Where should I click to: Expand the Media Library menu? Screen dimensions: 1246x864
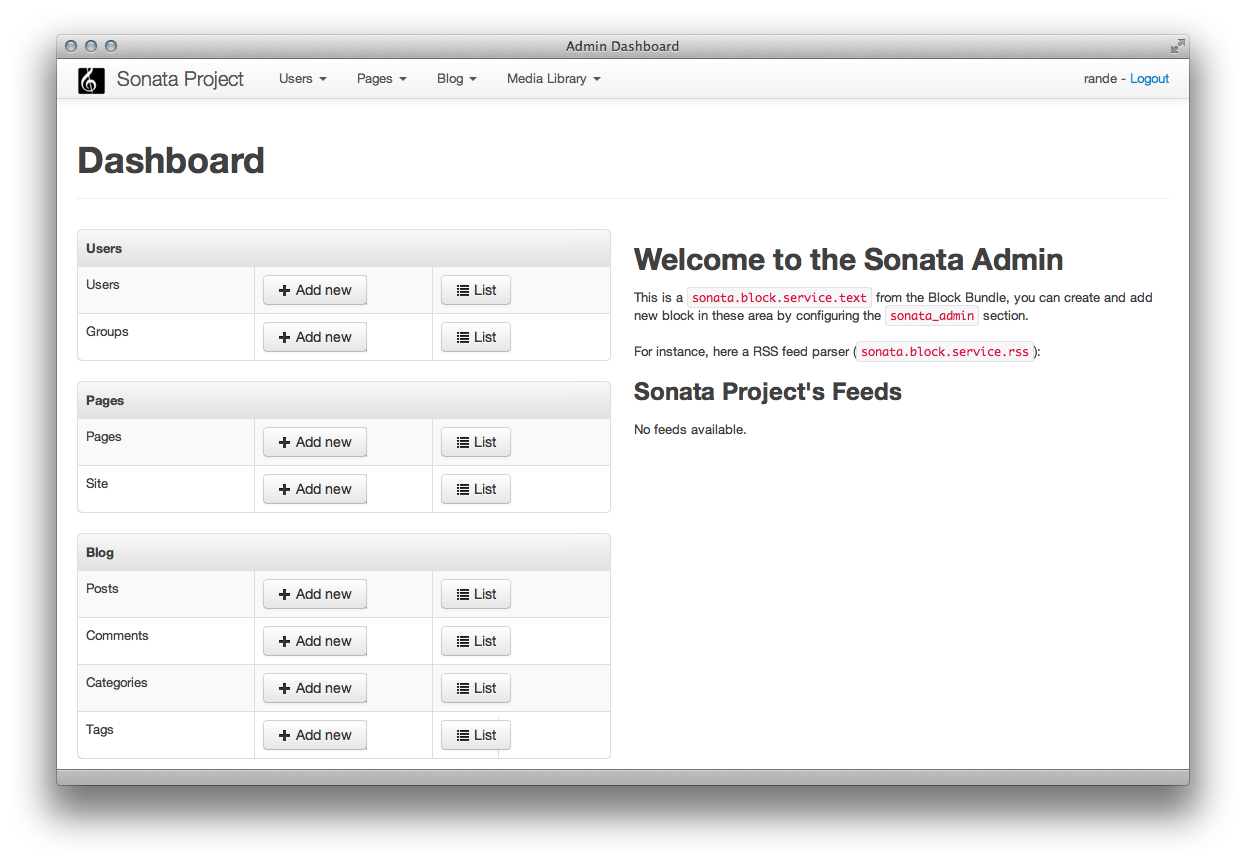pyautogui.click(x=553, y=79)
